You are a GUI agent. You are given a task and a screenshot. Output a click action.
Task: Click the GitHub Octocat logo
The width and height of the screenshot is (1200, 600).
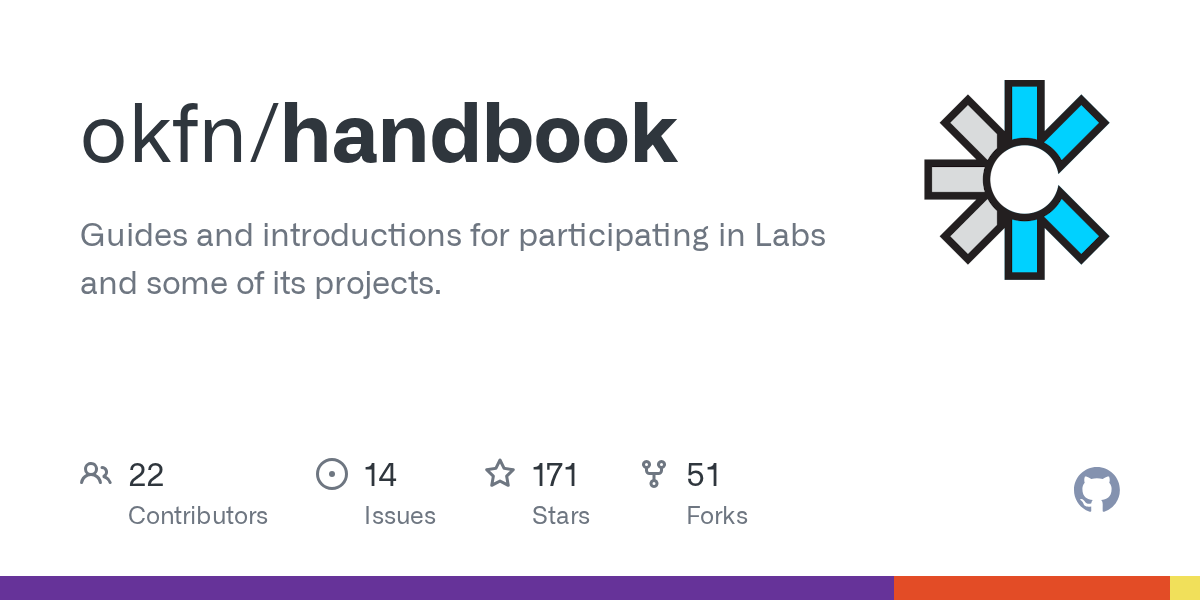pos(1096,490)
